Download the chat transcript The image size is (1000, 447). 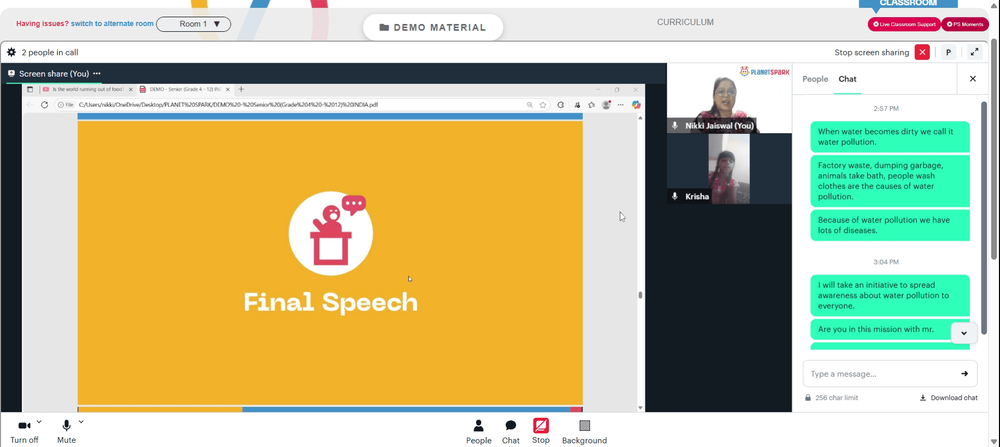point(948,397)
